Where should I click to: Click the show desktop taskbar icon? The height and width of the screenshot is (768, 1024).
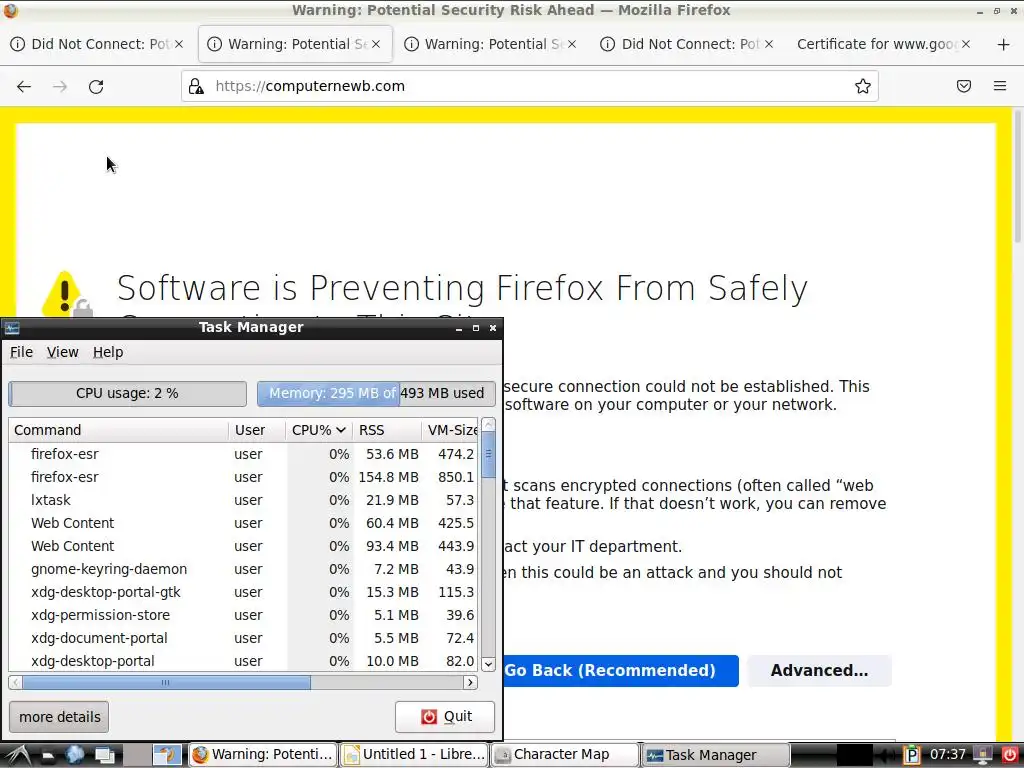pyautogui.click(x=105, y=755)
